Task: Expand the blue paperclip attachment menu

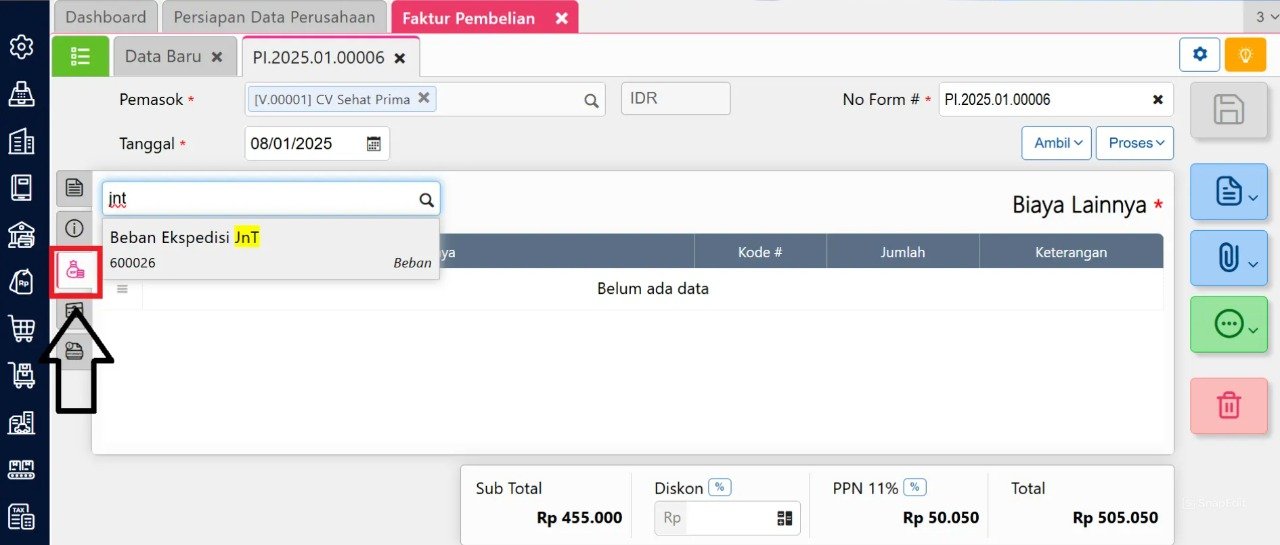Action: click(x=1229, y=258)
